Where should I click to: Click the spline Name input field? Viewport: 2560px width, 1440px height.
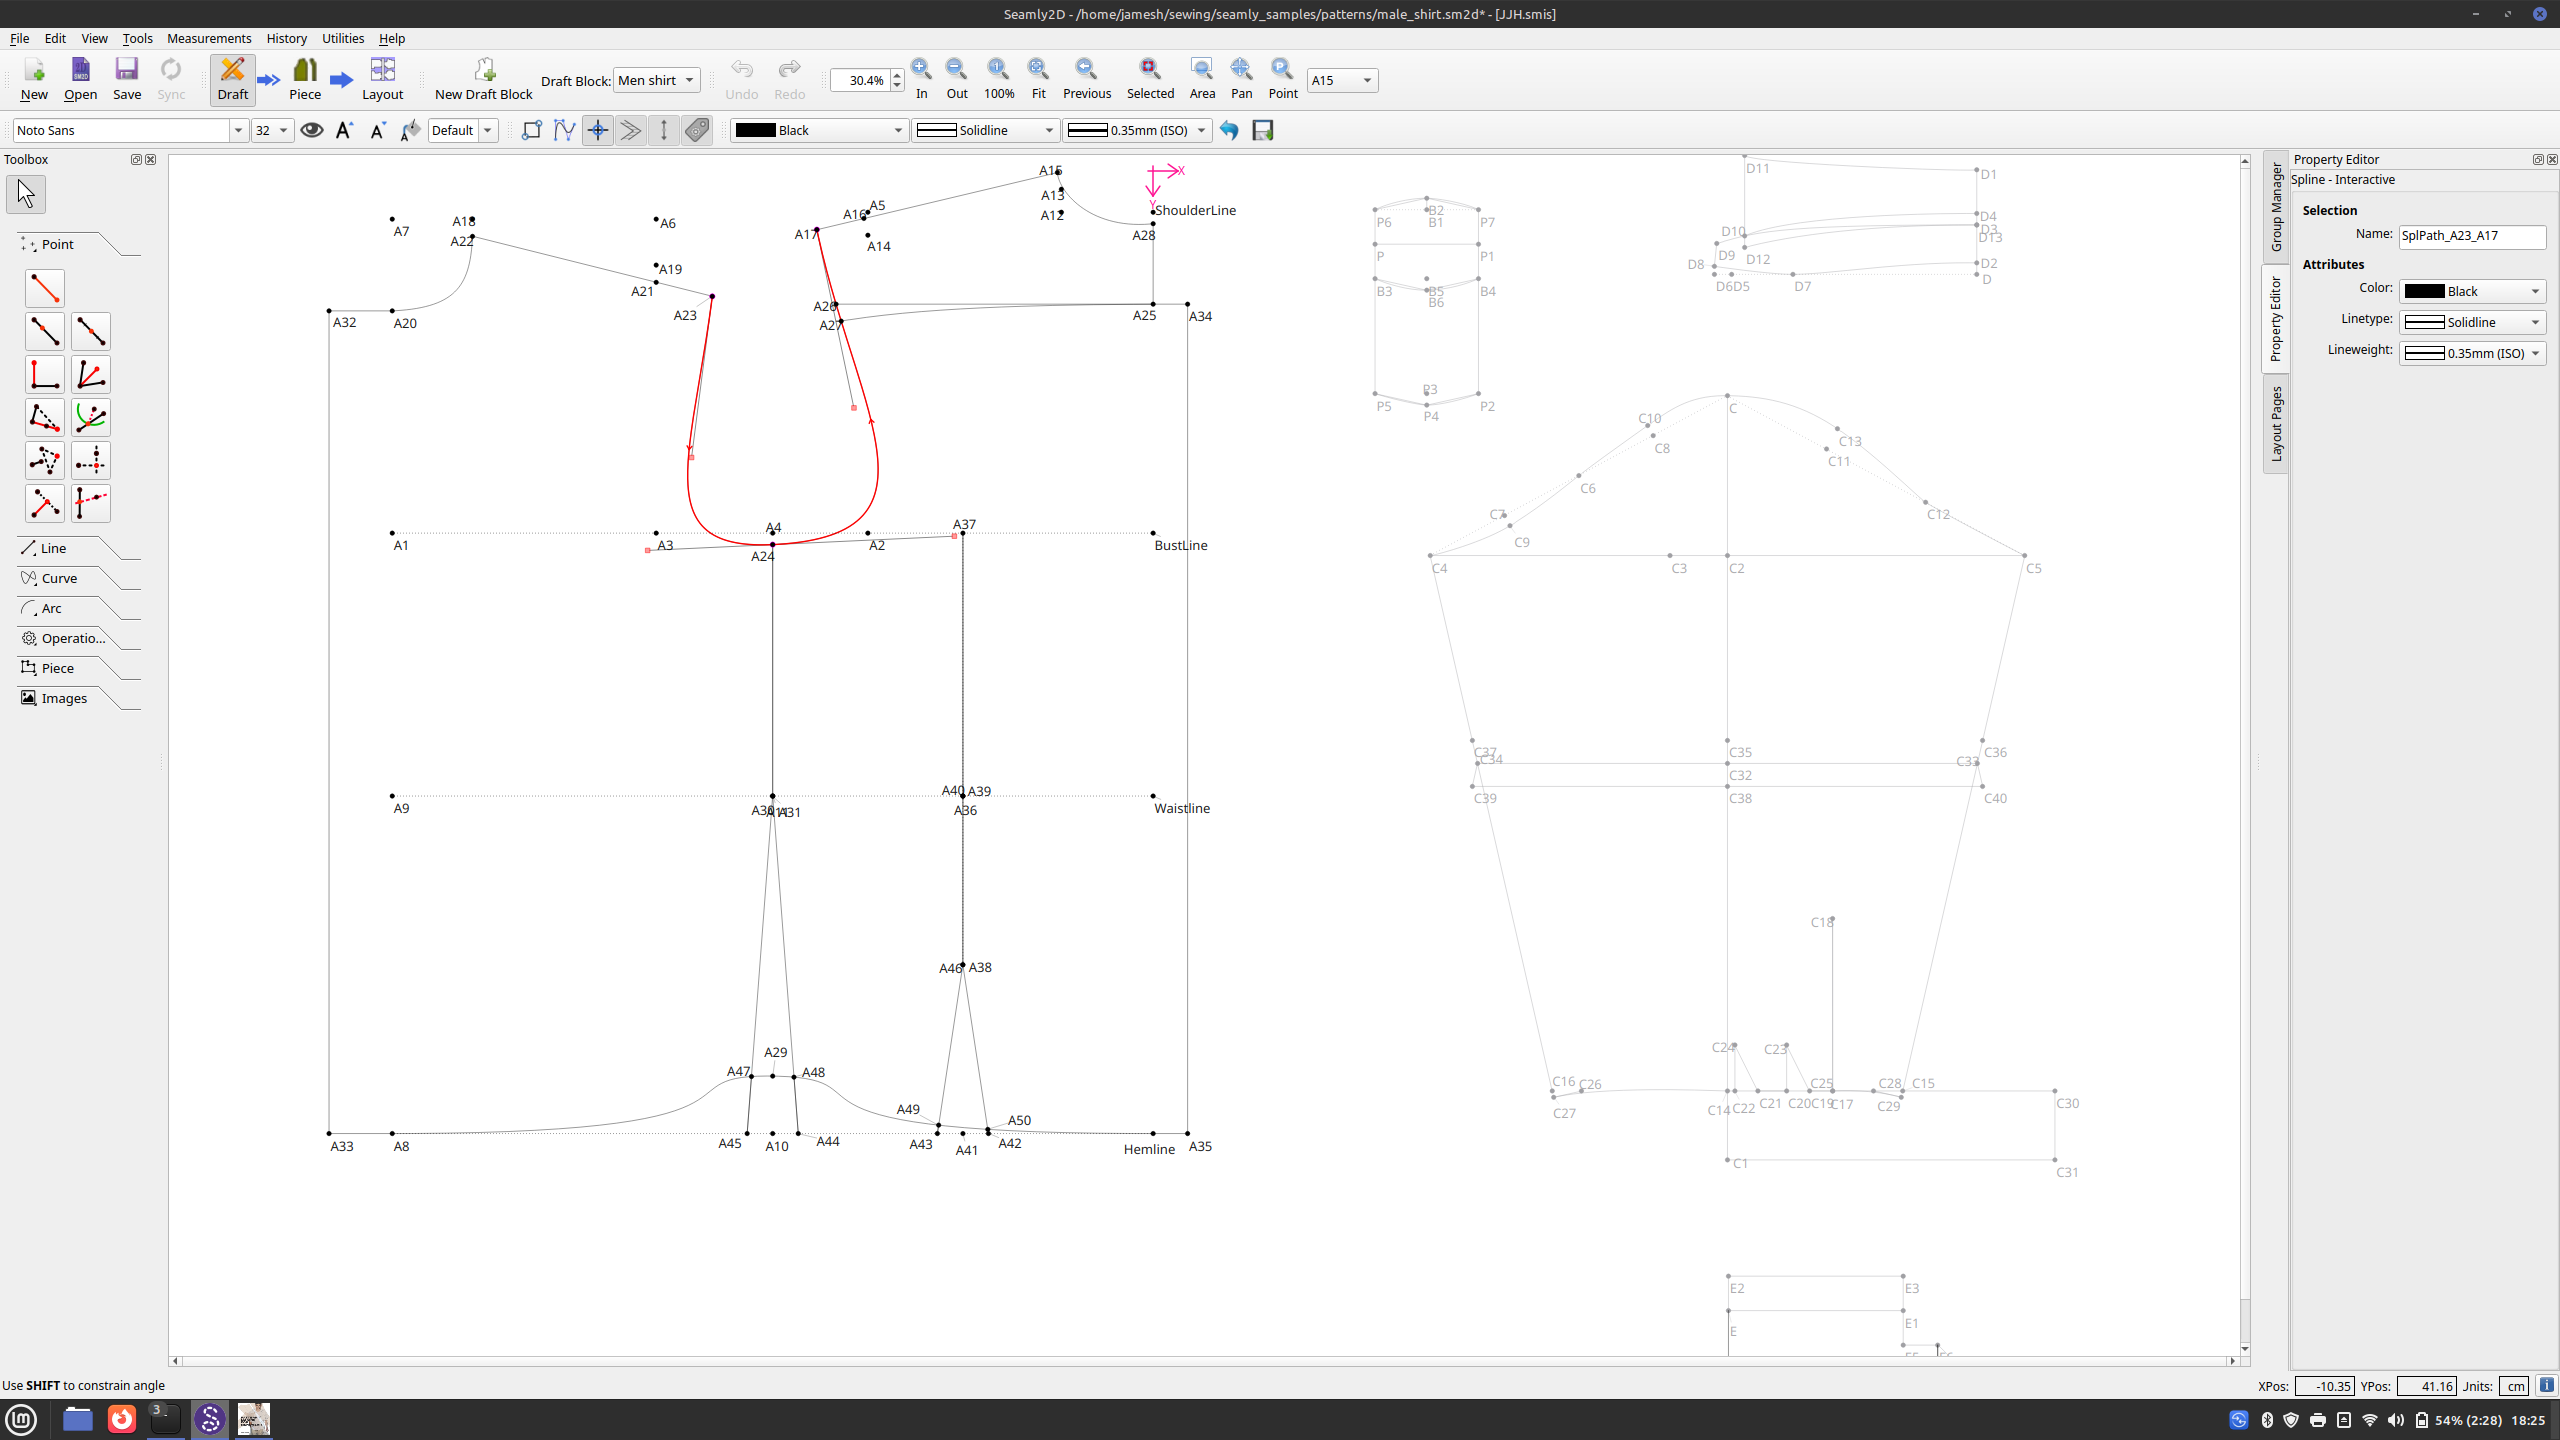click(x=2471, y=236)
